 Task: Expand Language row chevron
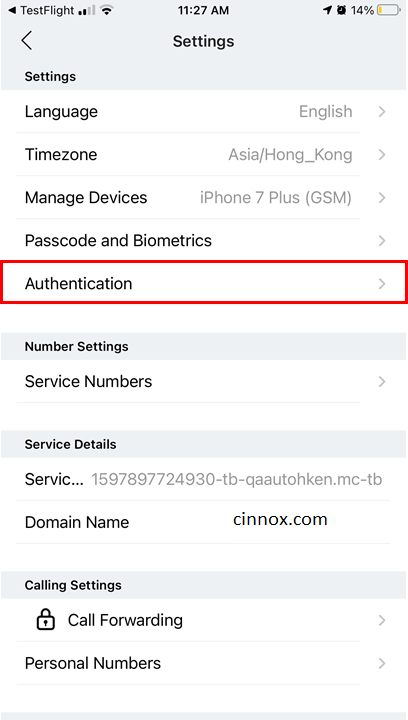click(x=382, y=112)
